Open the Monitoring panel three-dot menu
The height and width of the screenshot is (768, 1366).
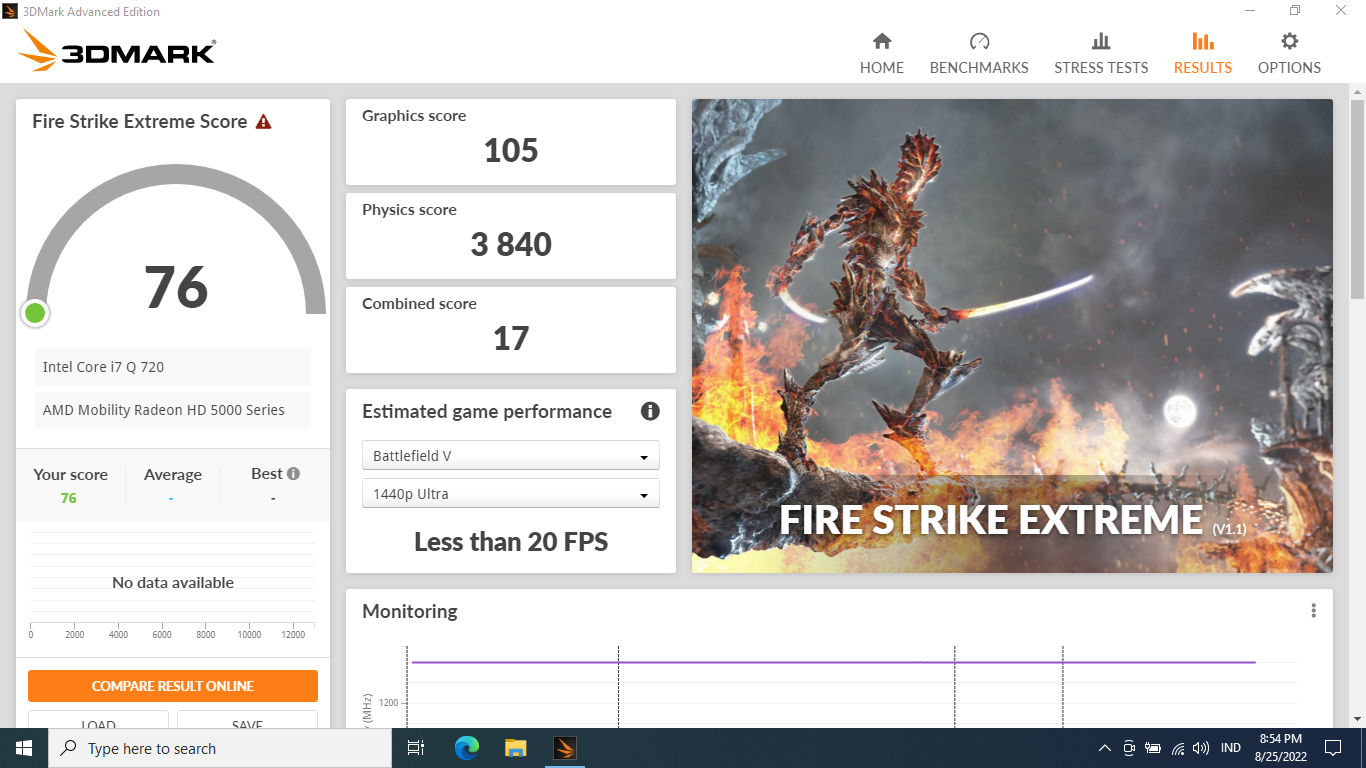[x=1313, y=611]
